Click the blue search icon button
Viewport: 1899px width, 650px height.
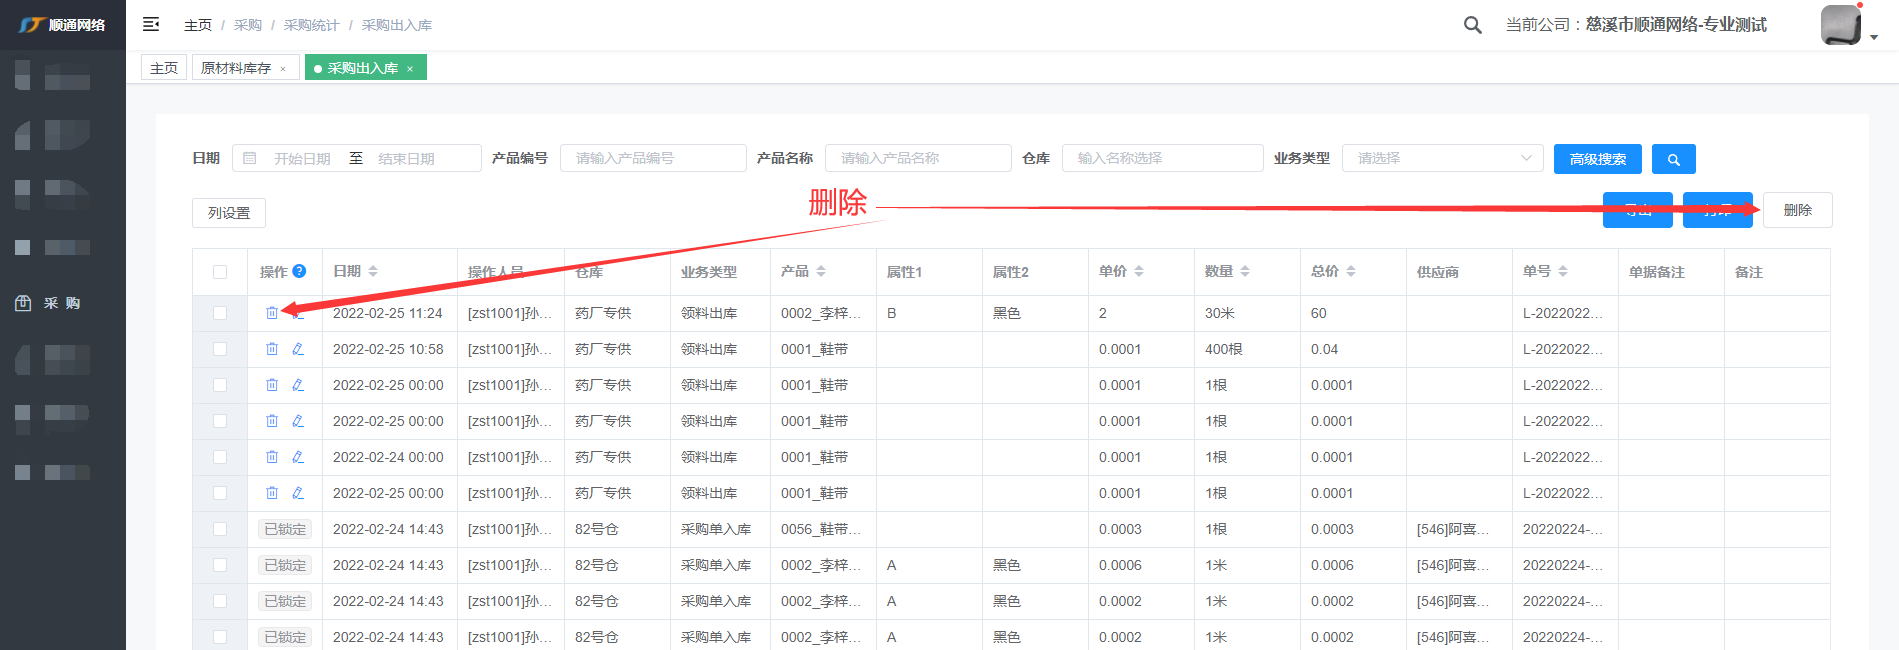coord(1673,159)
